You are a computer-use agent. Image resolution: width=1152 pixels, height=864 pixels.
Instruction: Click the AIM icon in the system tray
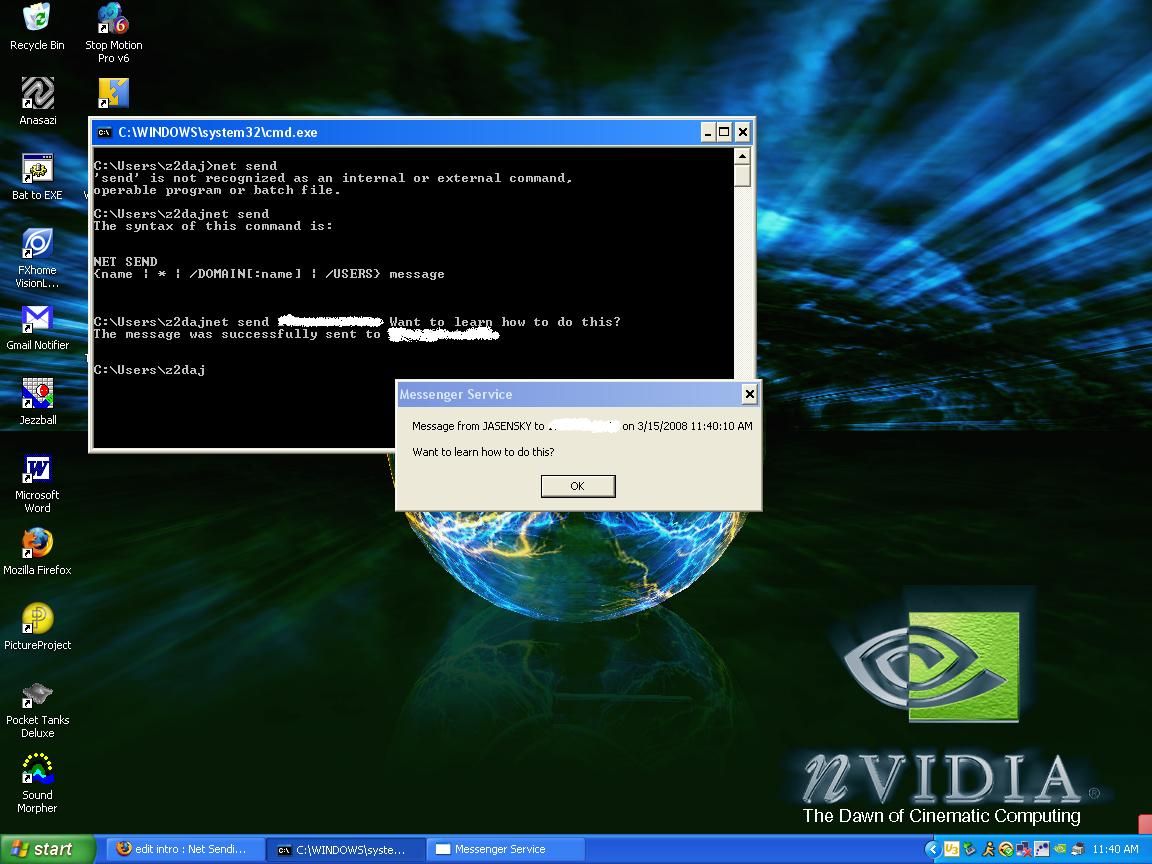point(987,849)
